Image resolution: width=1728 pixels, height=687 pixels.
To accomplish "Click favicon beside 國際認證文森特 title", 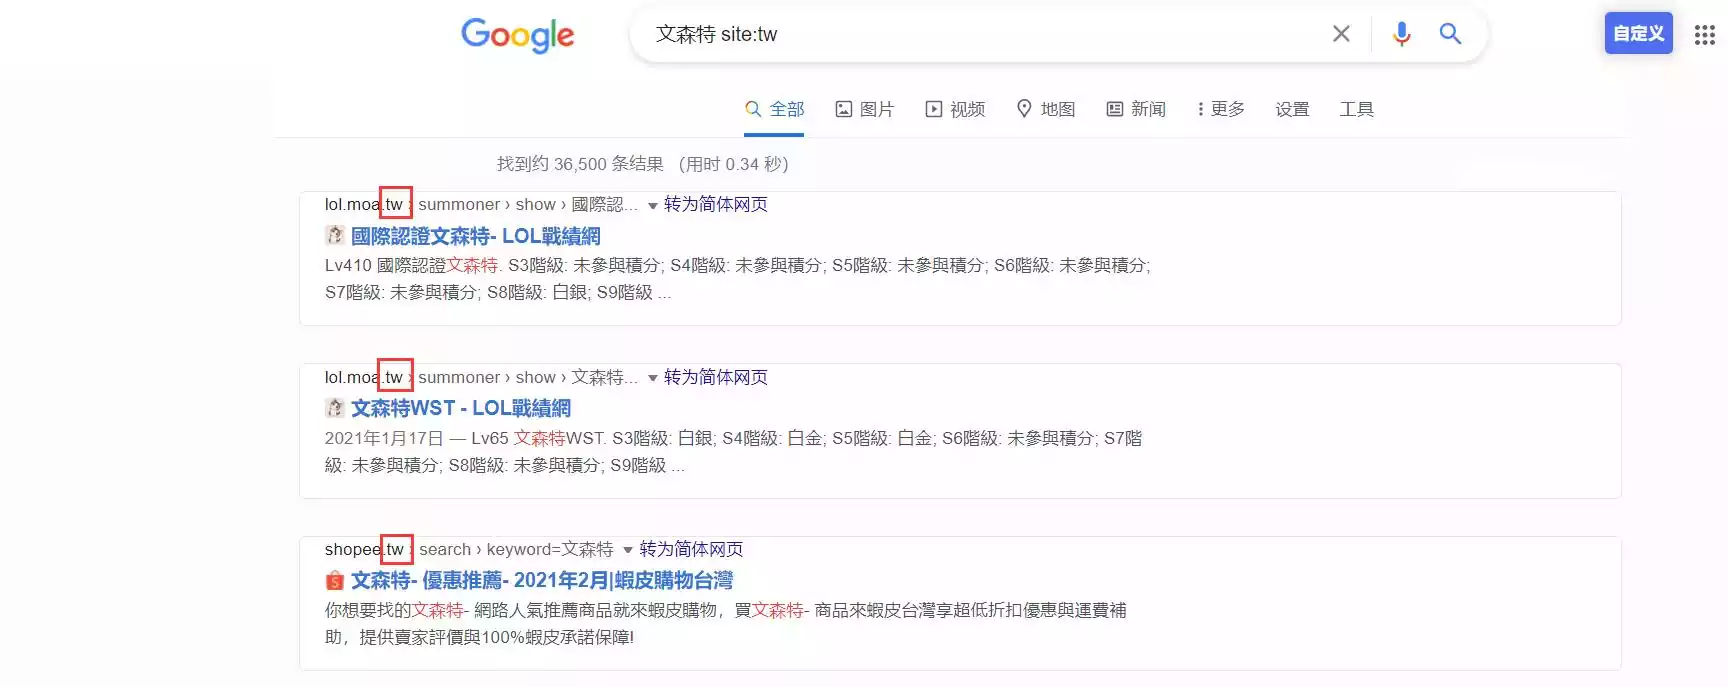I will (x=335, y=235).
